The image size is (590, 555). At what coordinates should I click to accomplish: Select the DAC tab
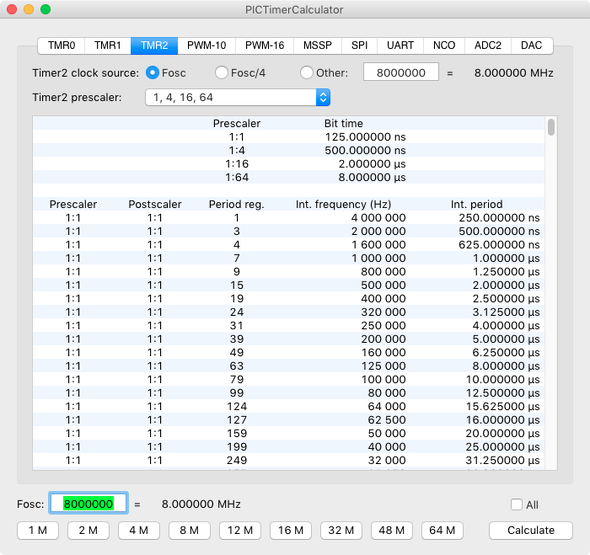click(x=531, y=46)
